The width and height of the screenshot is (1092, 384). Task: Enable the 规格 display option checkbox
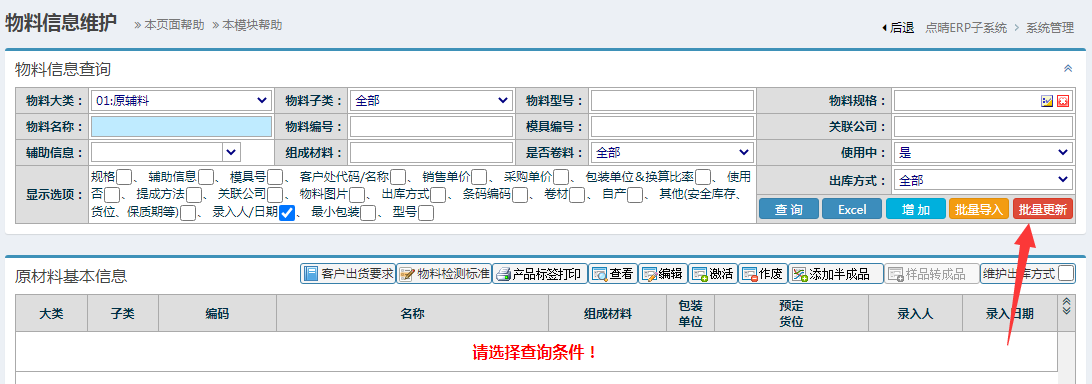124,176
